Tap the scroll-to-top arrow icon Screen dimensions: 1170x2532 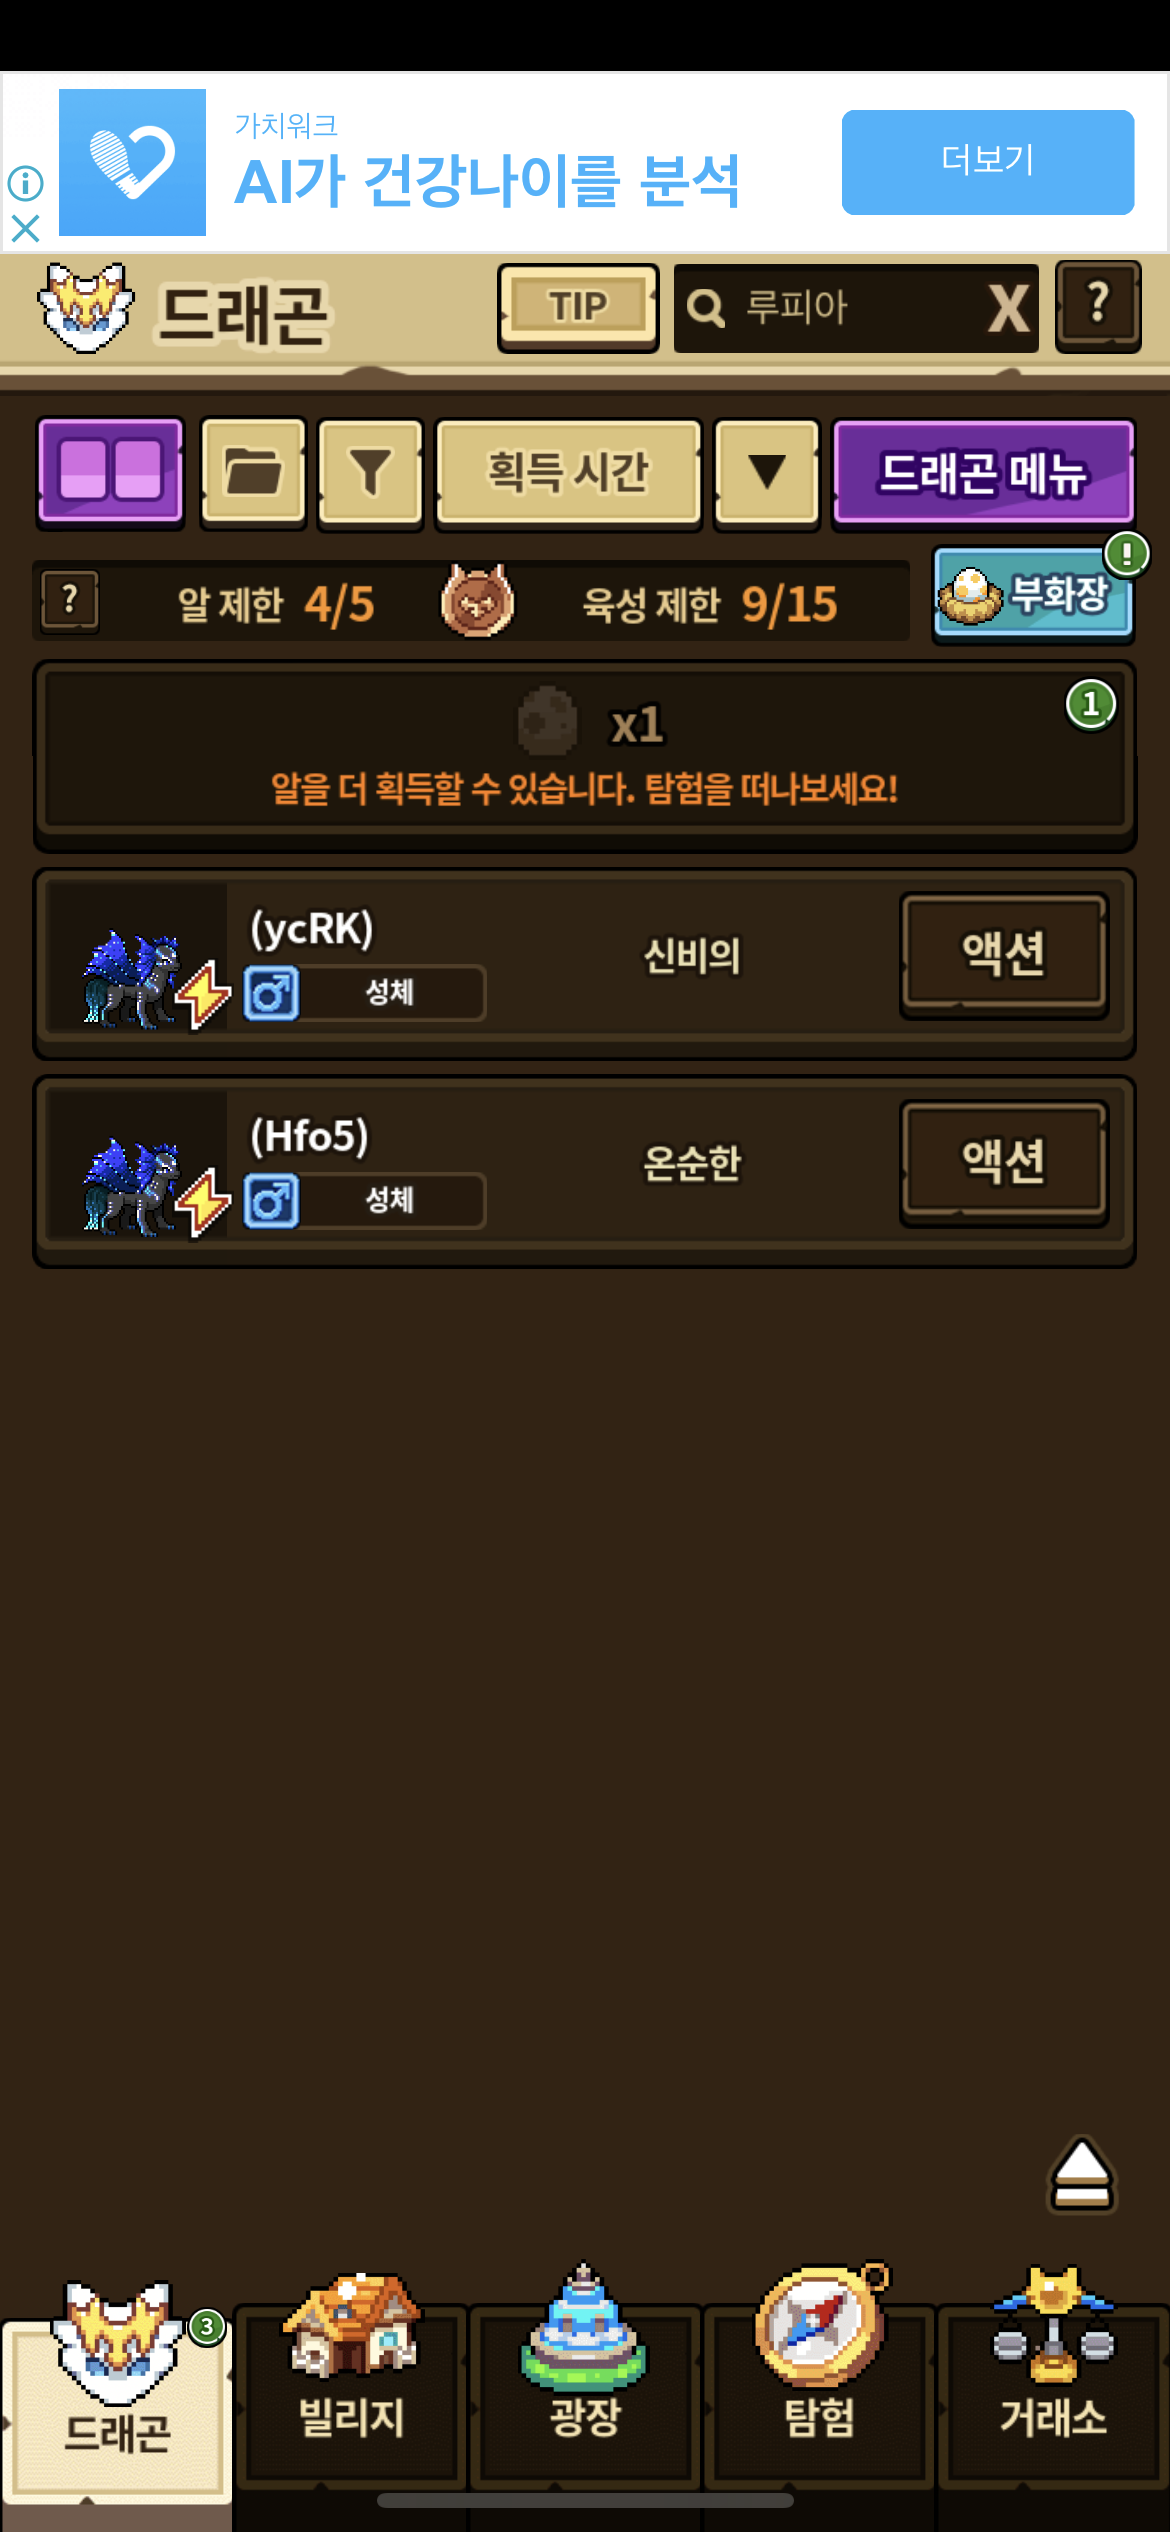pos(1081,2174)
